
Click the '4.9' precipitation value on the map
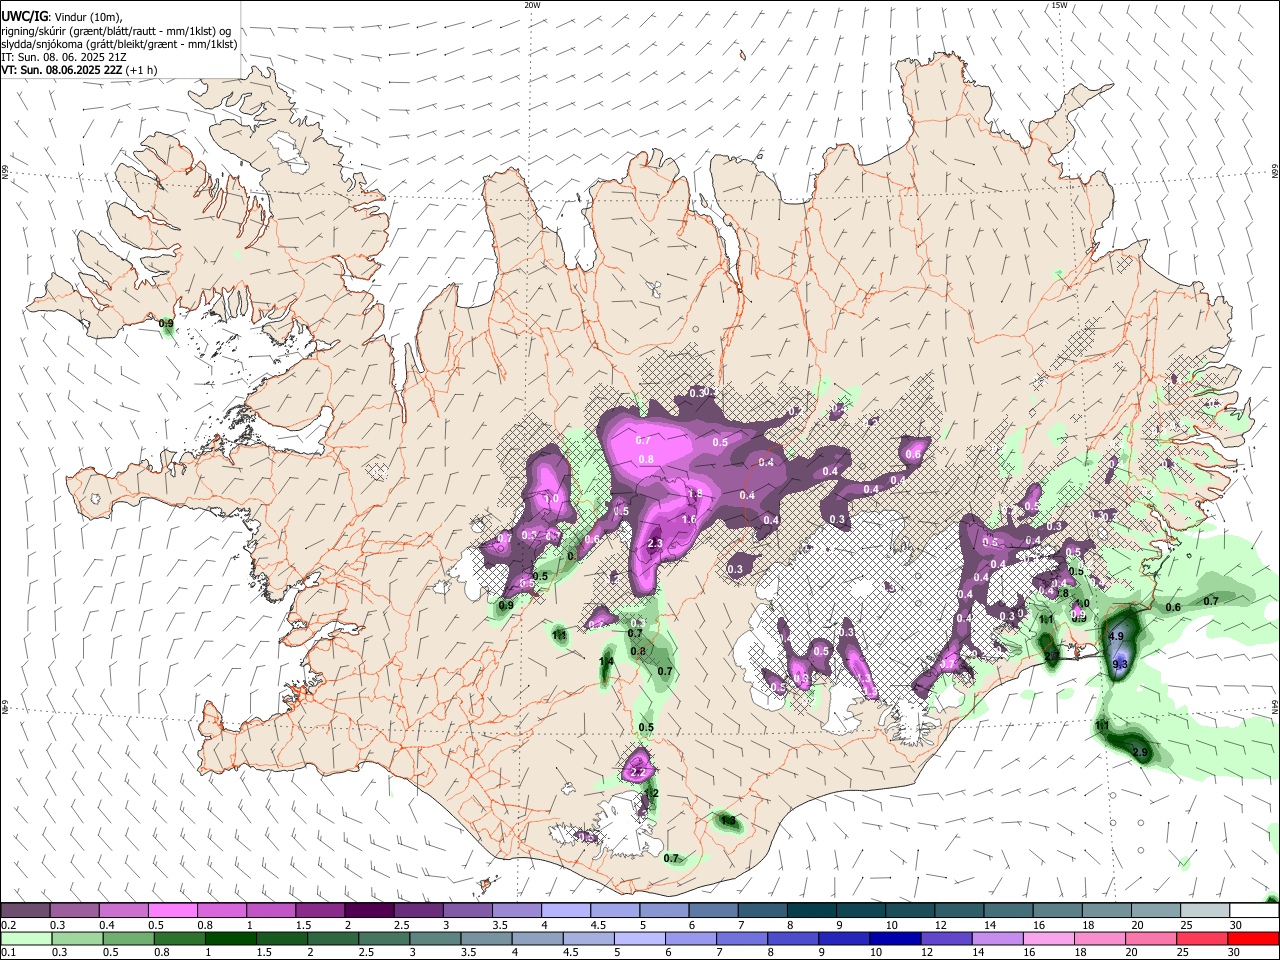coord(1117,636)
